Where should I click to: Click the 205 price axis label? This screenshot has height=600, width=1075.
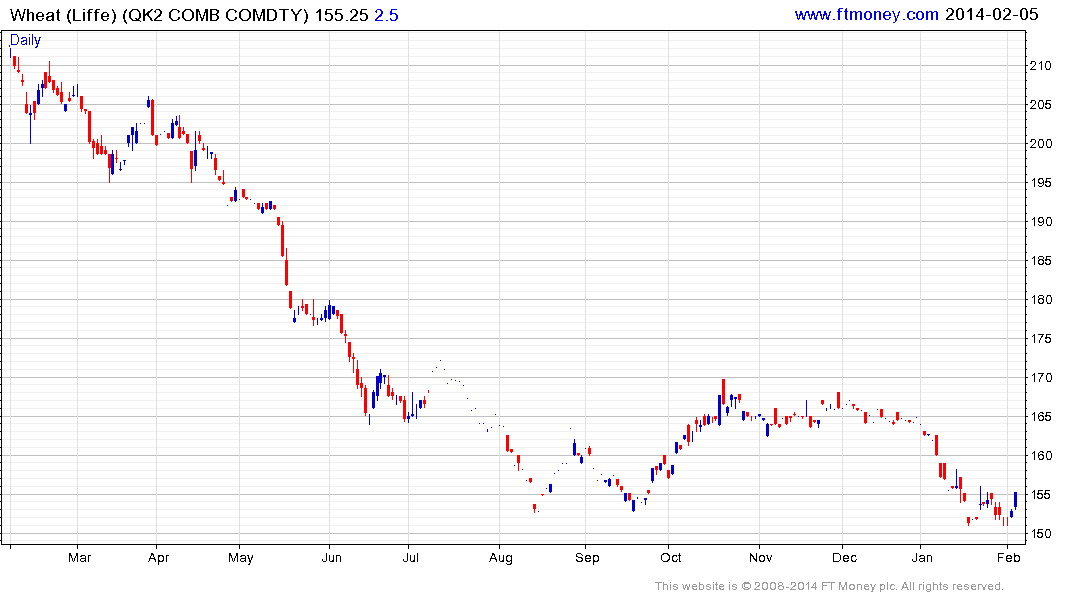coord(1040,105)
